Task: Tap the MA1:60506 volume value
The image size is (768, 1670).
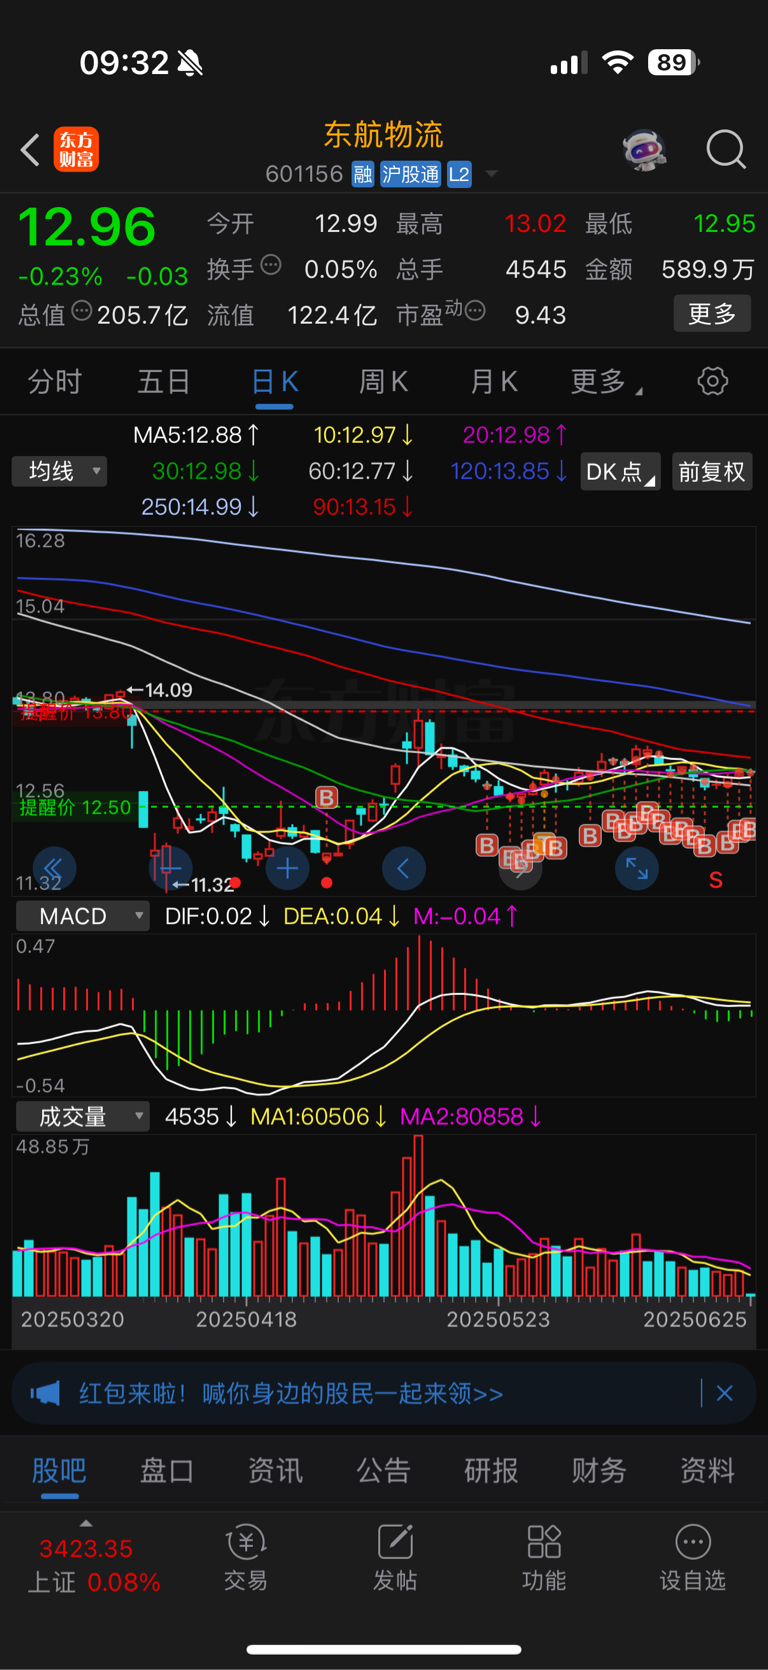Action: click(319, 1116)
